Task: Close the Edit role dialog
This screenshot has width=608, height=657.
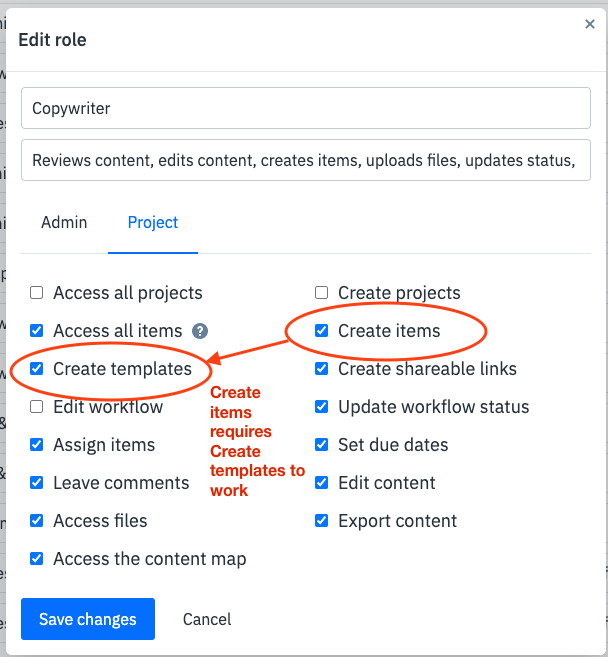Action: [590, 24]
